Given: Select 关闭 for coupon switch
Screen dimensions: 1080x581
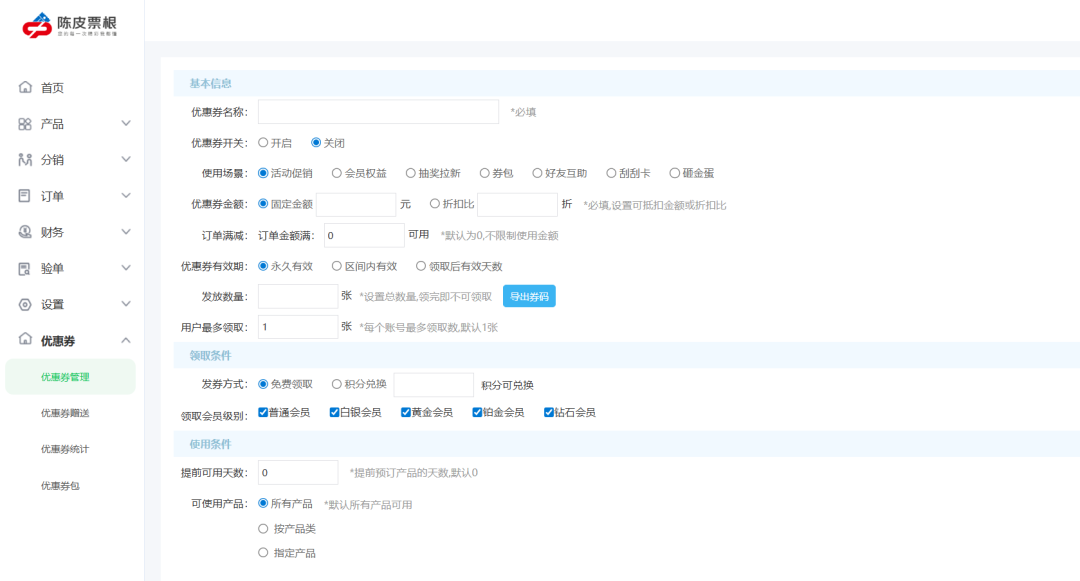Looking at the screenshot, I should [x=316, y=142].
